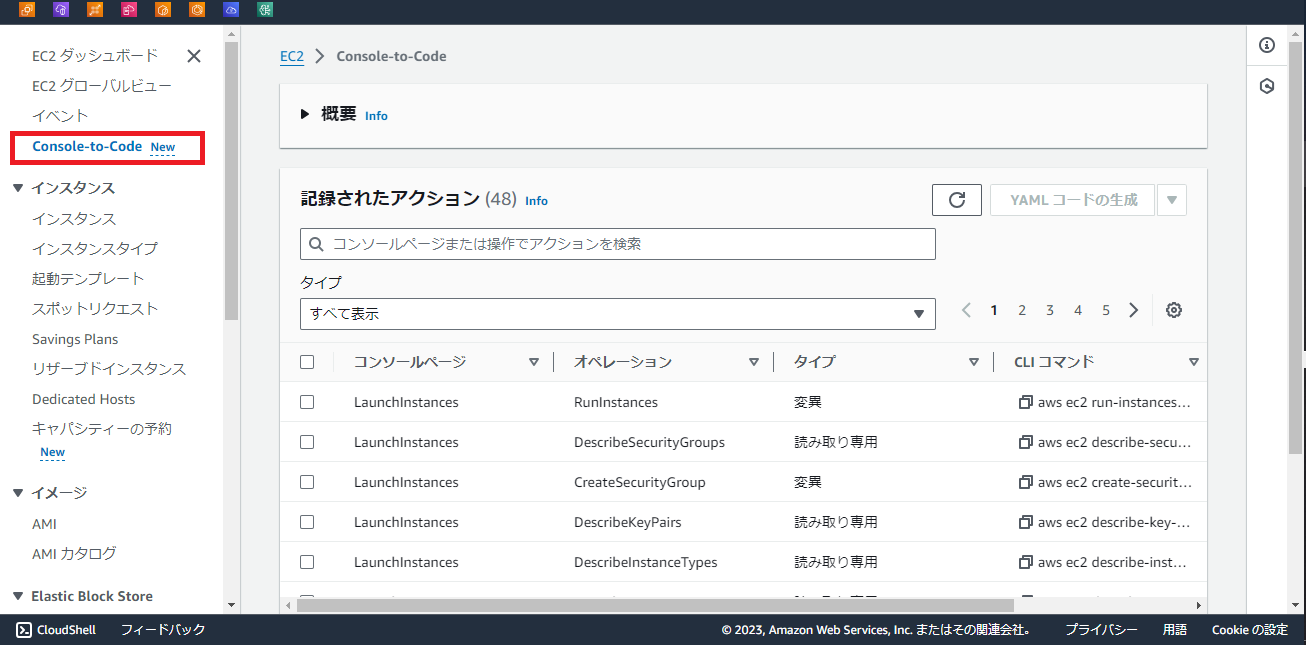
Task: Open スポットリクエスト in the sidebar
Action: click(95, 308)
